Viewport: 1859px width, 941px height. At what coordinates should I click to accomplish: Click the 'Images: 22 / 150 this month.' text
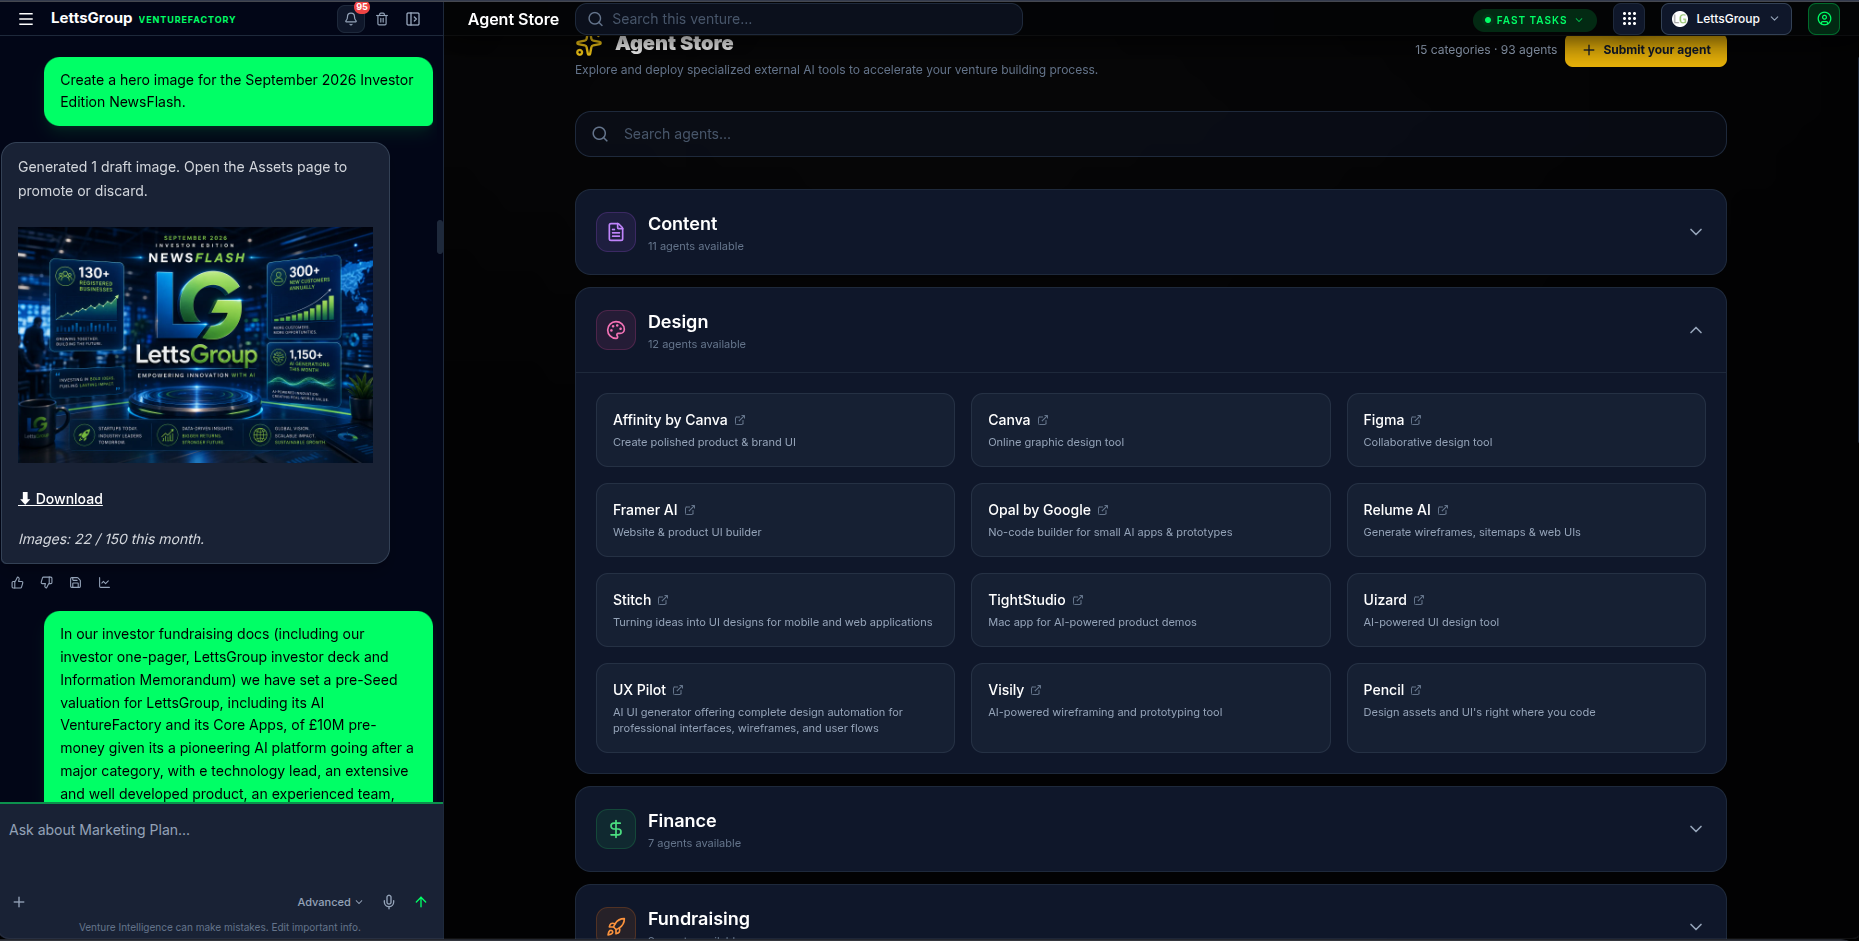coord(111,539)
